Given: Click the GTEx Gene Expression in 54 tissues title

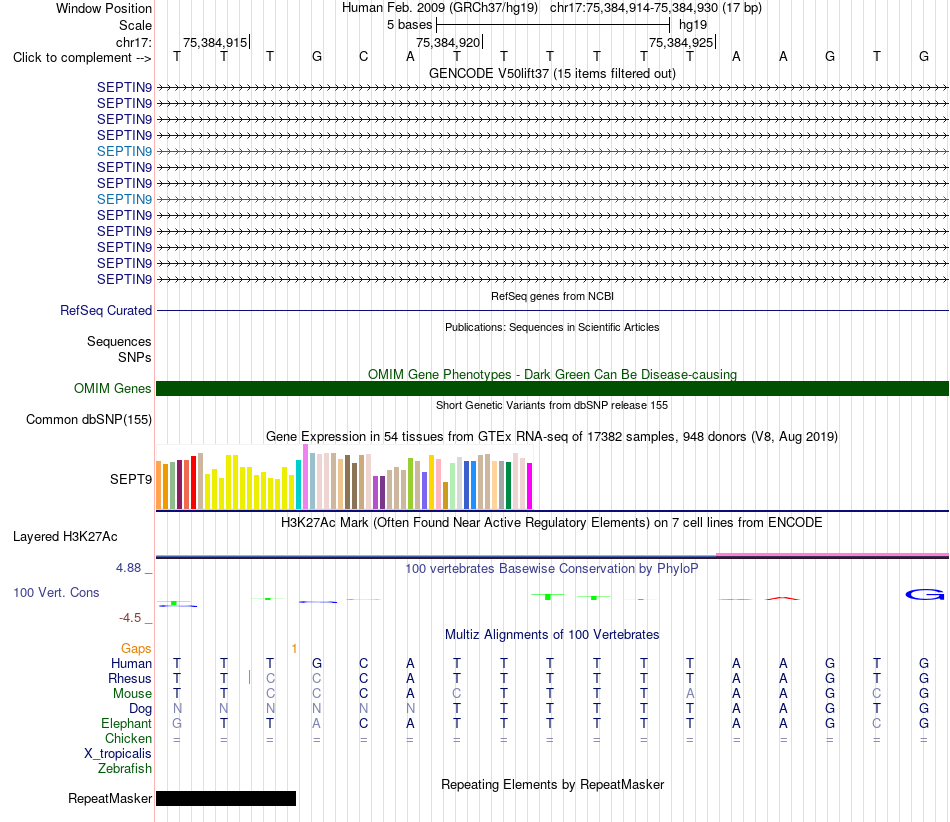Looking at the screenshot, I should pyautogui.click(x=552, y=437).
